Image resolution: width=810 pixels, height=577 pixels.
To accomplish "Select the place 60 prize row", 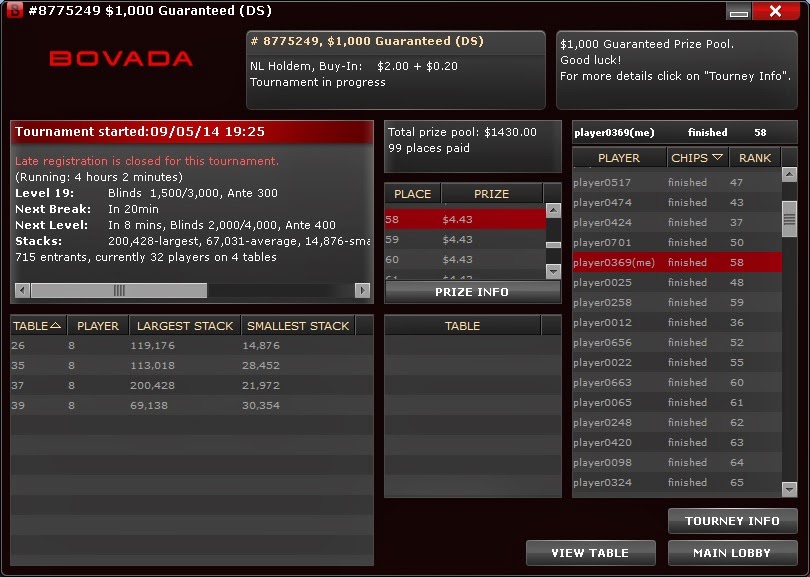I will 465,259.
